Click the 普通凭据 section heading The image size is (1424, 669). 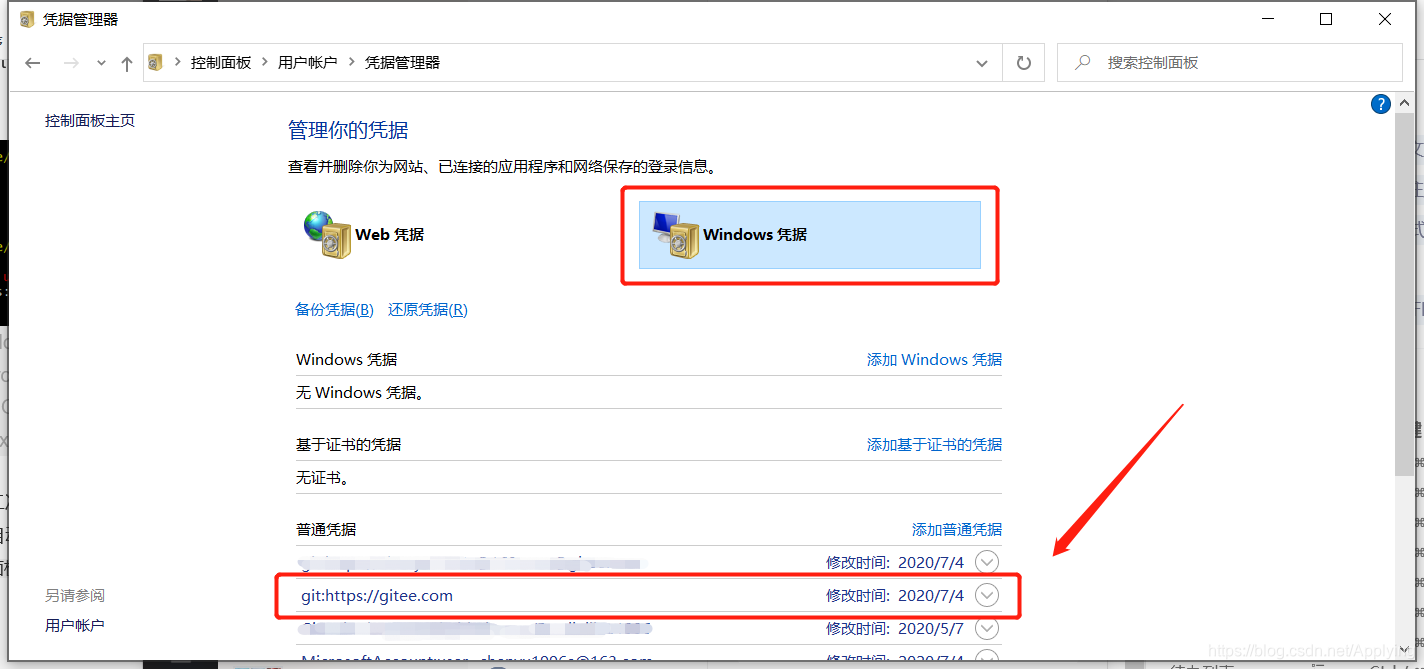pyautogui.click(x=326, y=529)
